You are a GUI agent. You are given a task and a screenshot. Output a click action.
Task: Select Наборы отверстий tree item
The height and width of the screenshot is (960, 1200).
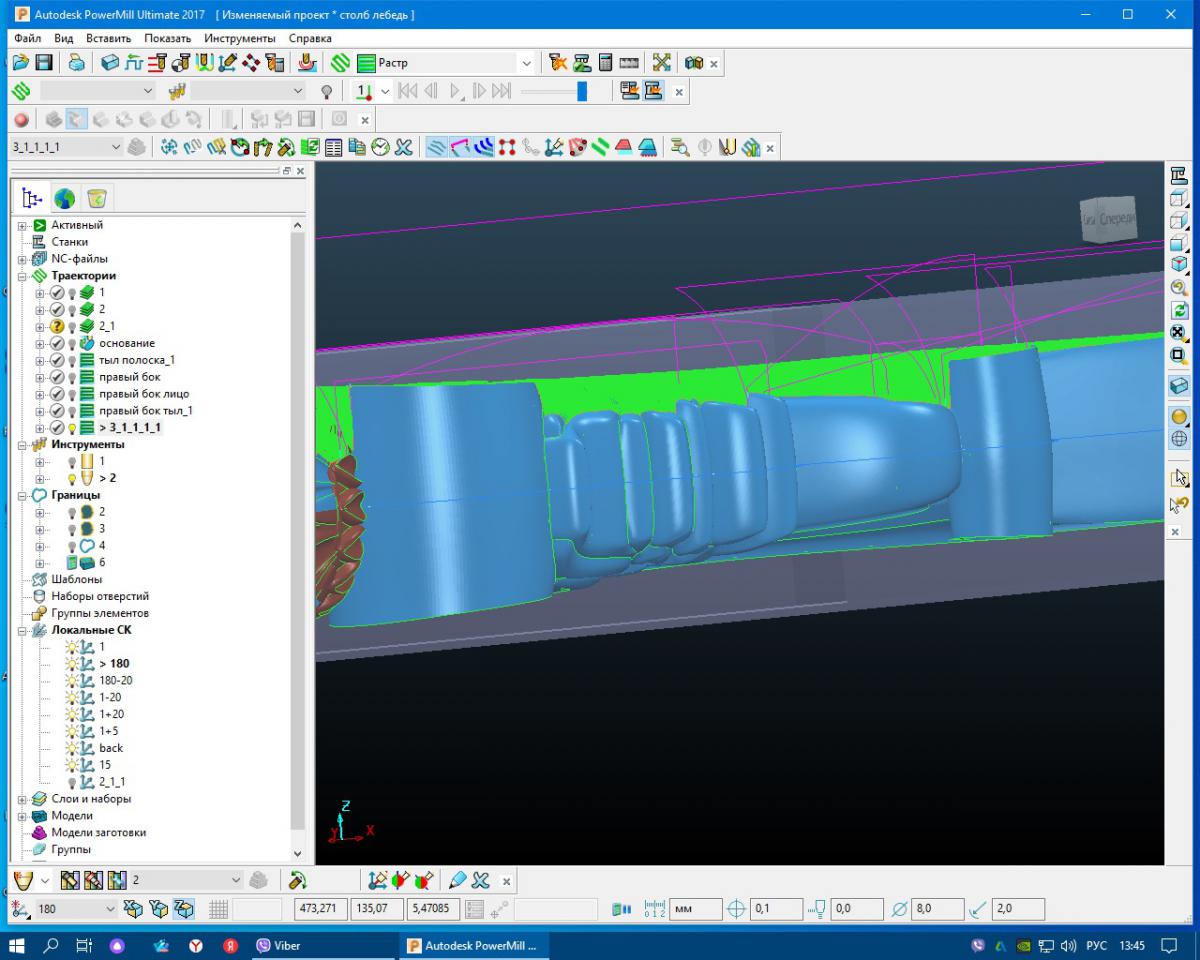(x=100, y=597)
